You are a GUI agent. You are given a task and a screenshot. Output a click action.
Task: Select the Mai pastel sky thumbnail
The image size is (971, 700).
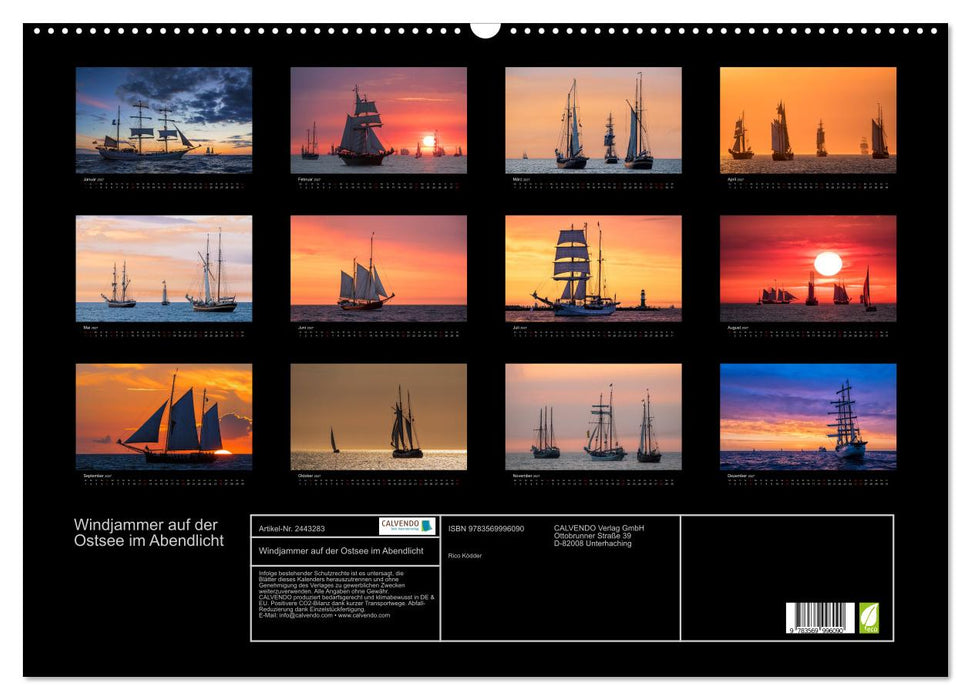click(x=163, y=268)
